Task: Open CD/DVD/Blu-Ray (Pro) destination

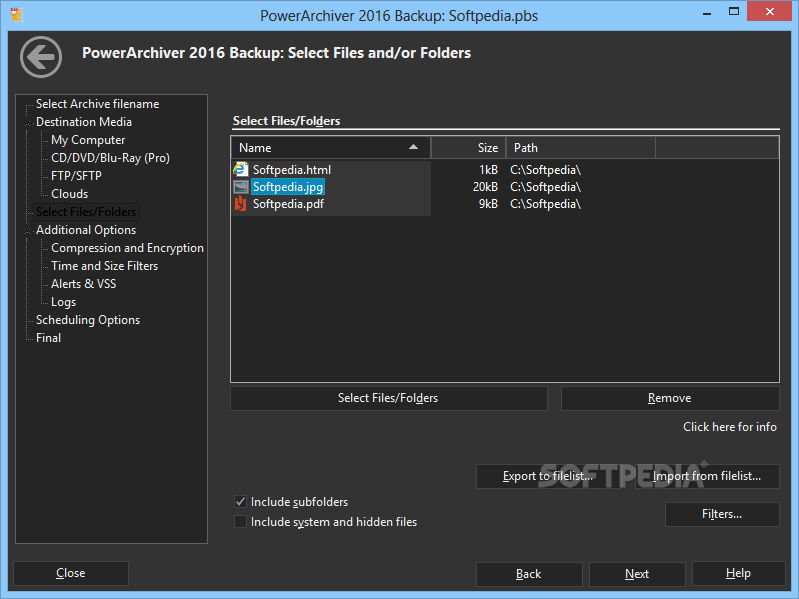Action: [x=111, y=158]
